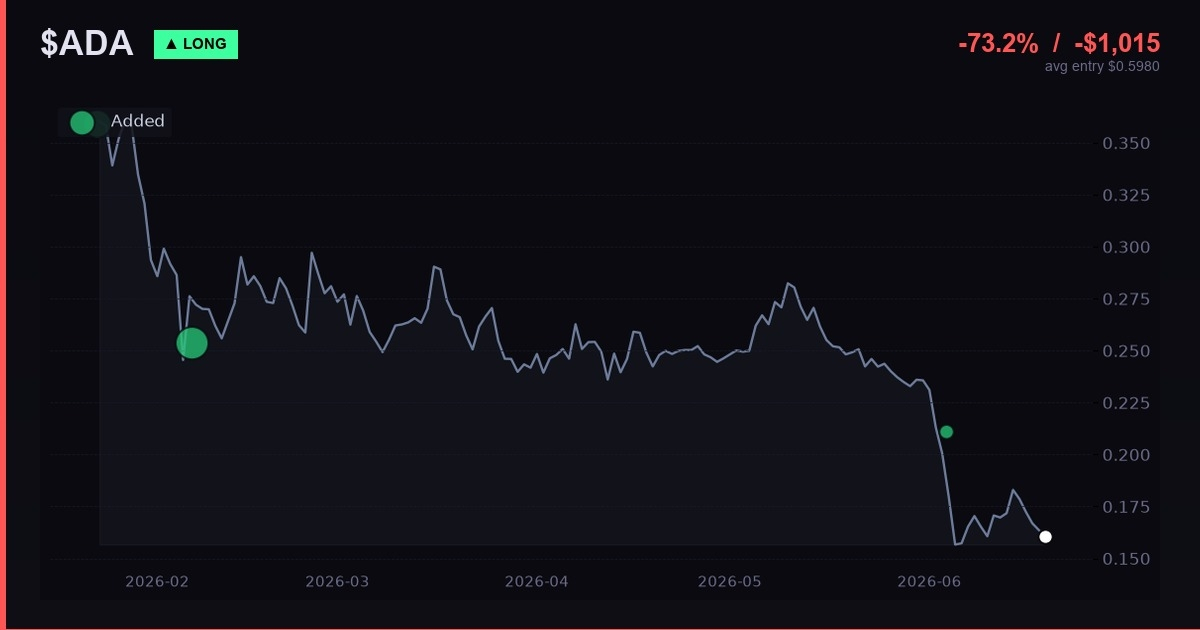The width and height of the screenshot is (1200, 630).
Task: Click the 0.250 y-axis label
Action: 1126,351
